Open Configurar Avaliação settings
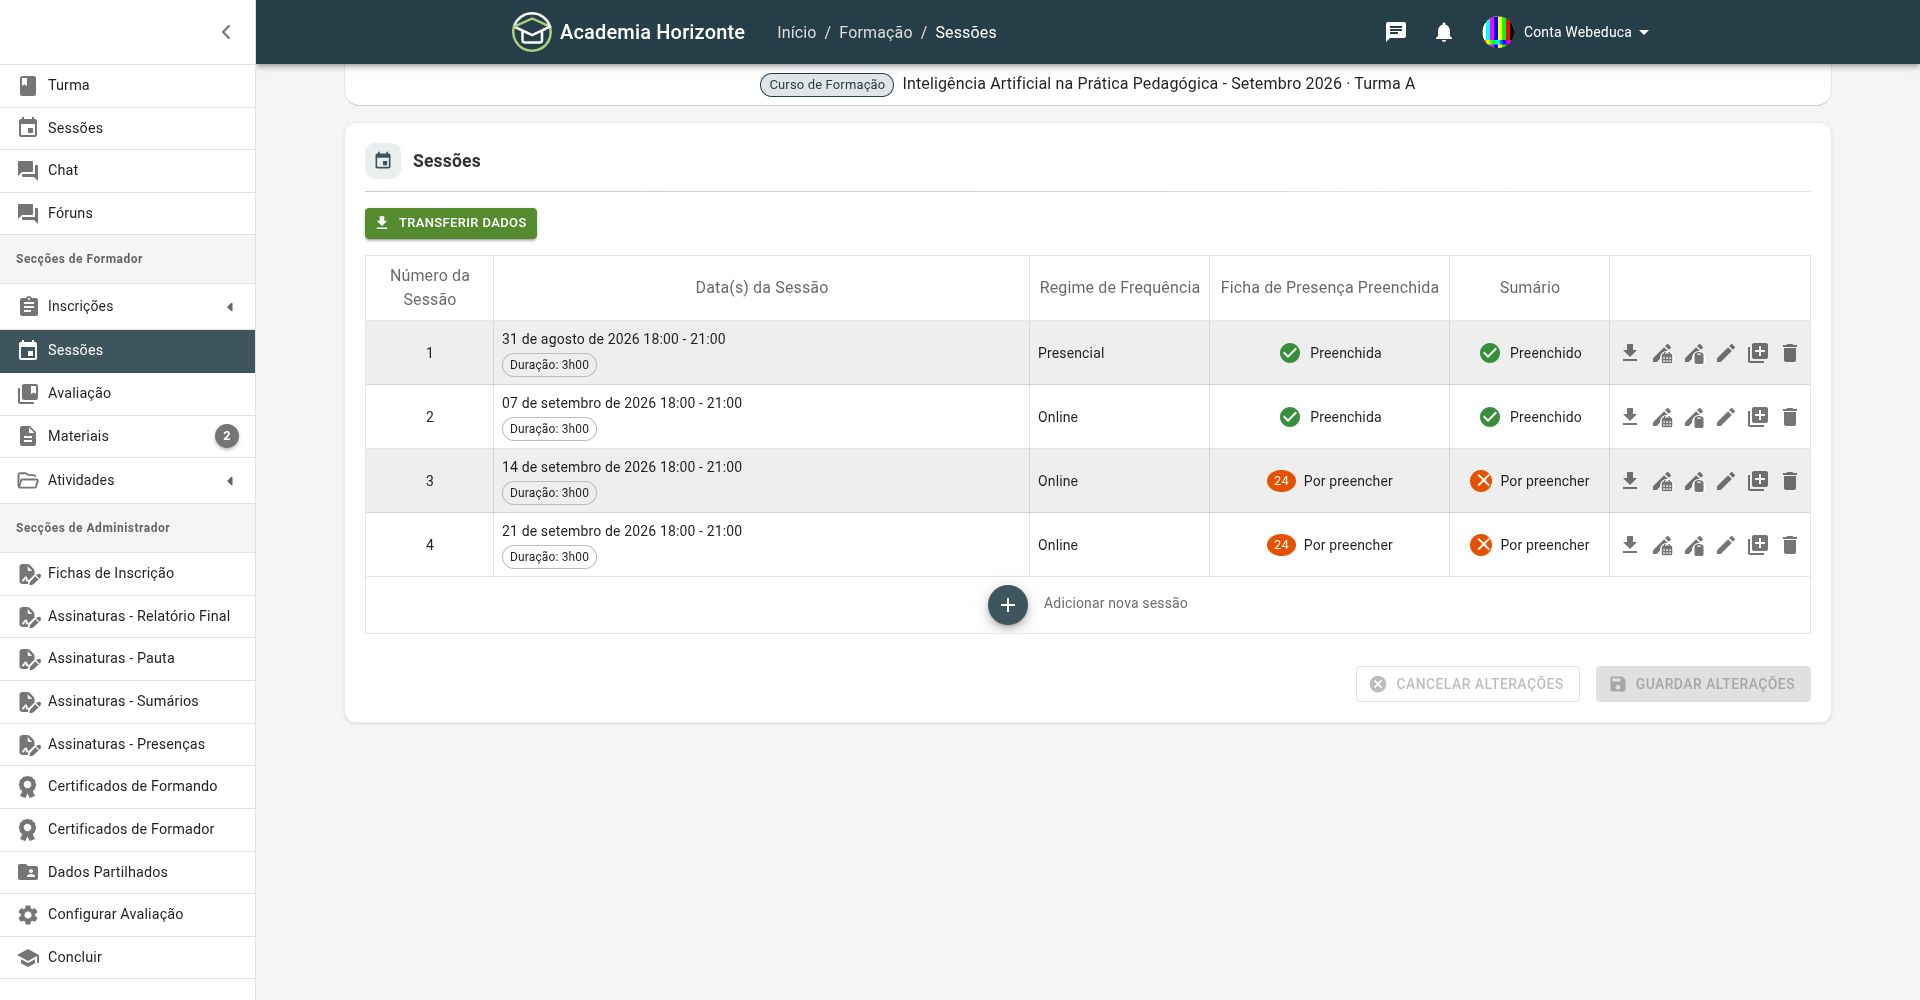This screenshot has height=1000, width=1920. 127,914
